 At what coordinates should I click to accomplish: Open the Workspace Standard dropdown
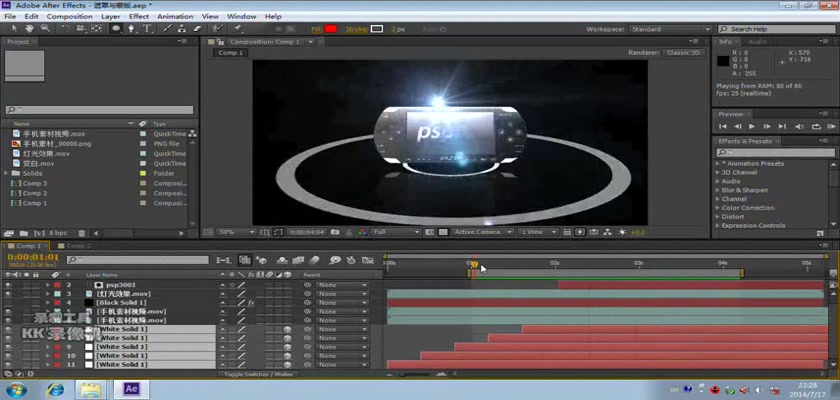point(671,29)
